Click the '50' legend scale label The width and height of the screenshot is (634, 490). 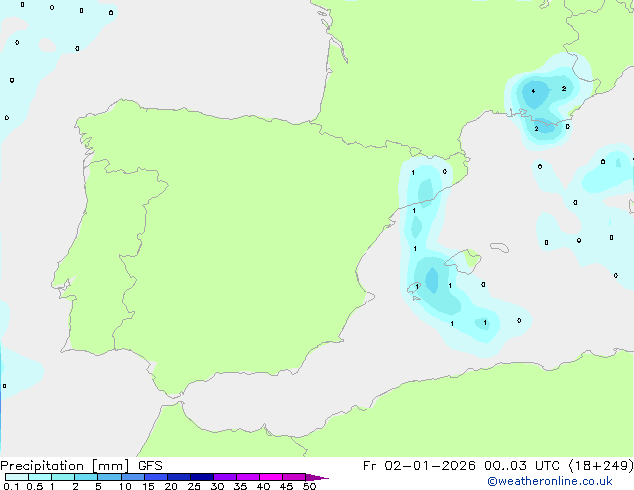(309, 486)
